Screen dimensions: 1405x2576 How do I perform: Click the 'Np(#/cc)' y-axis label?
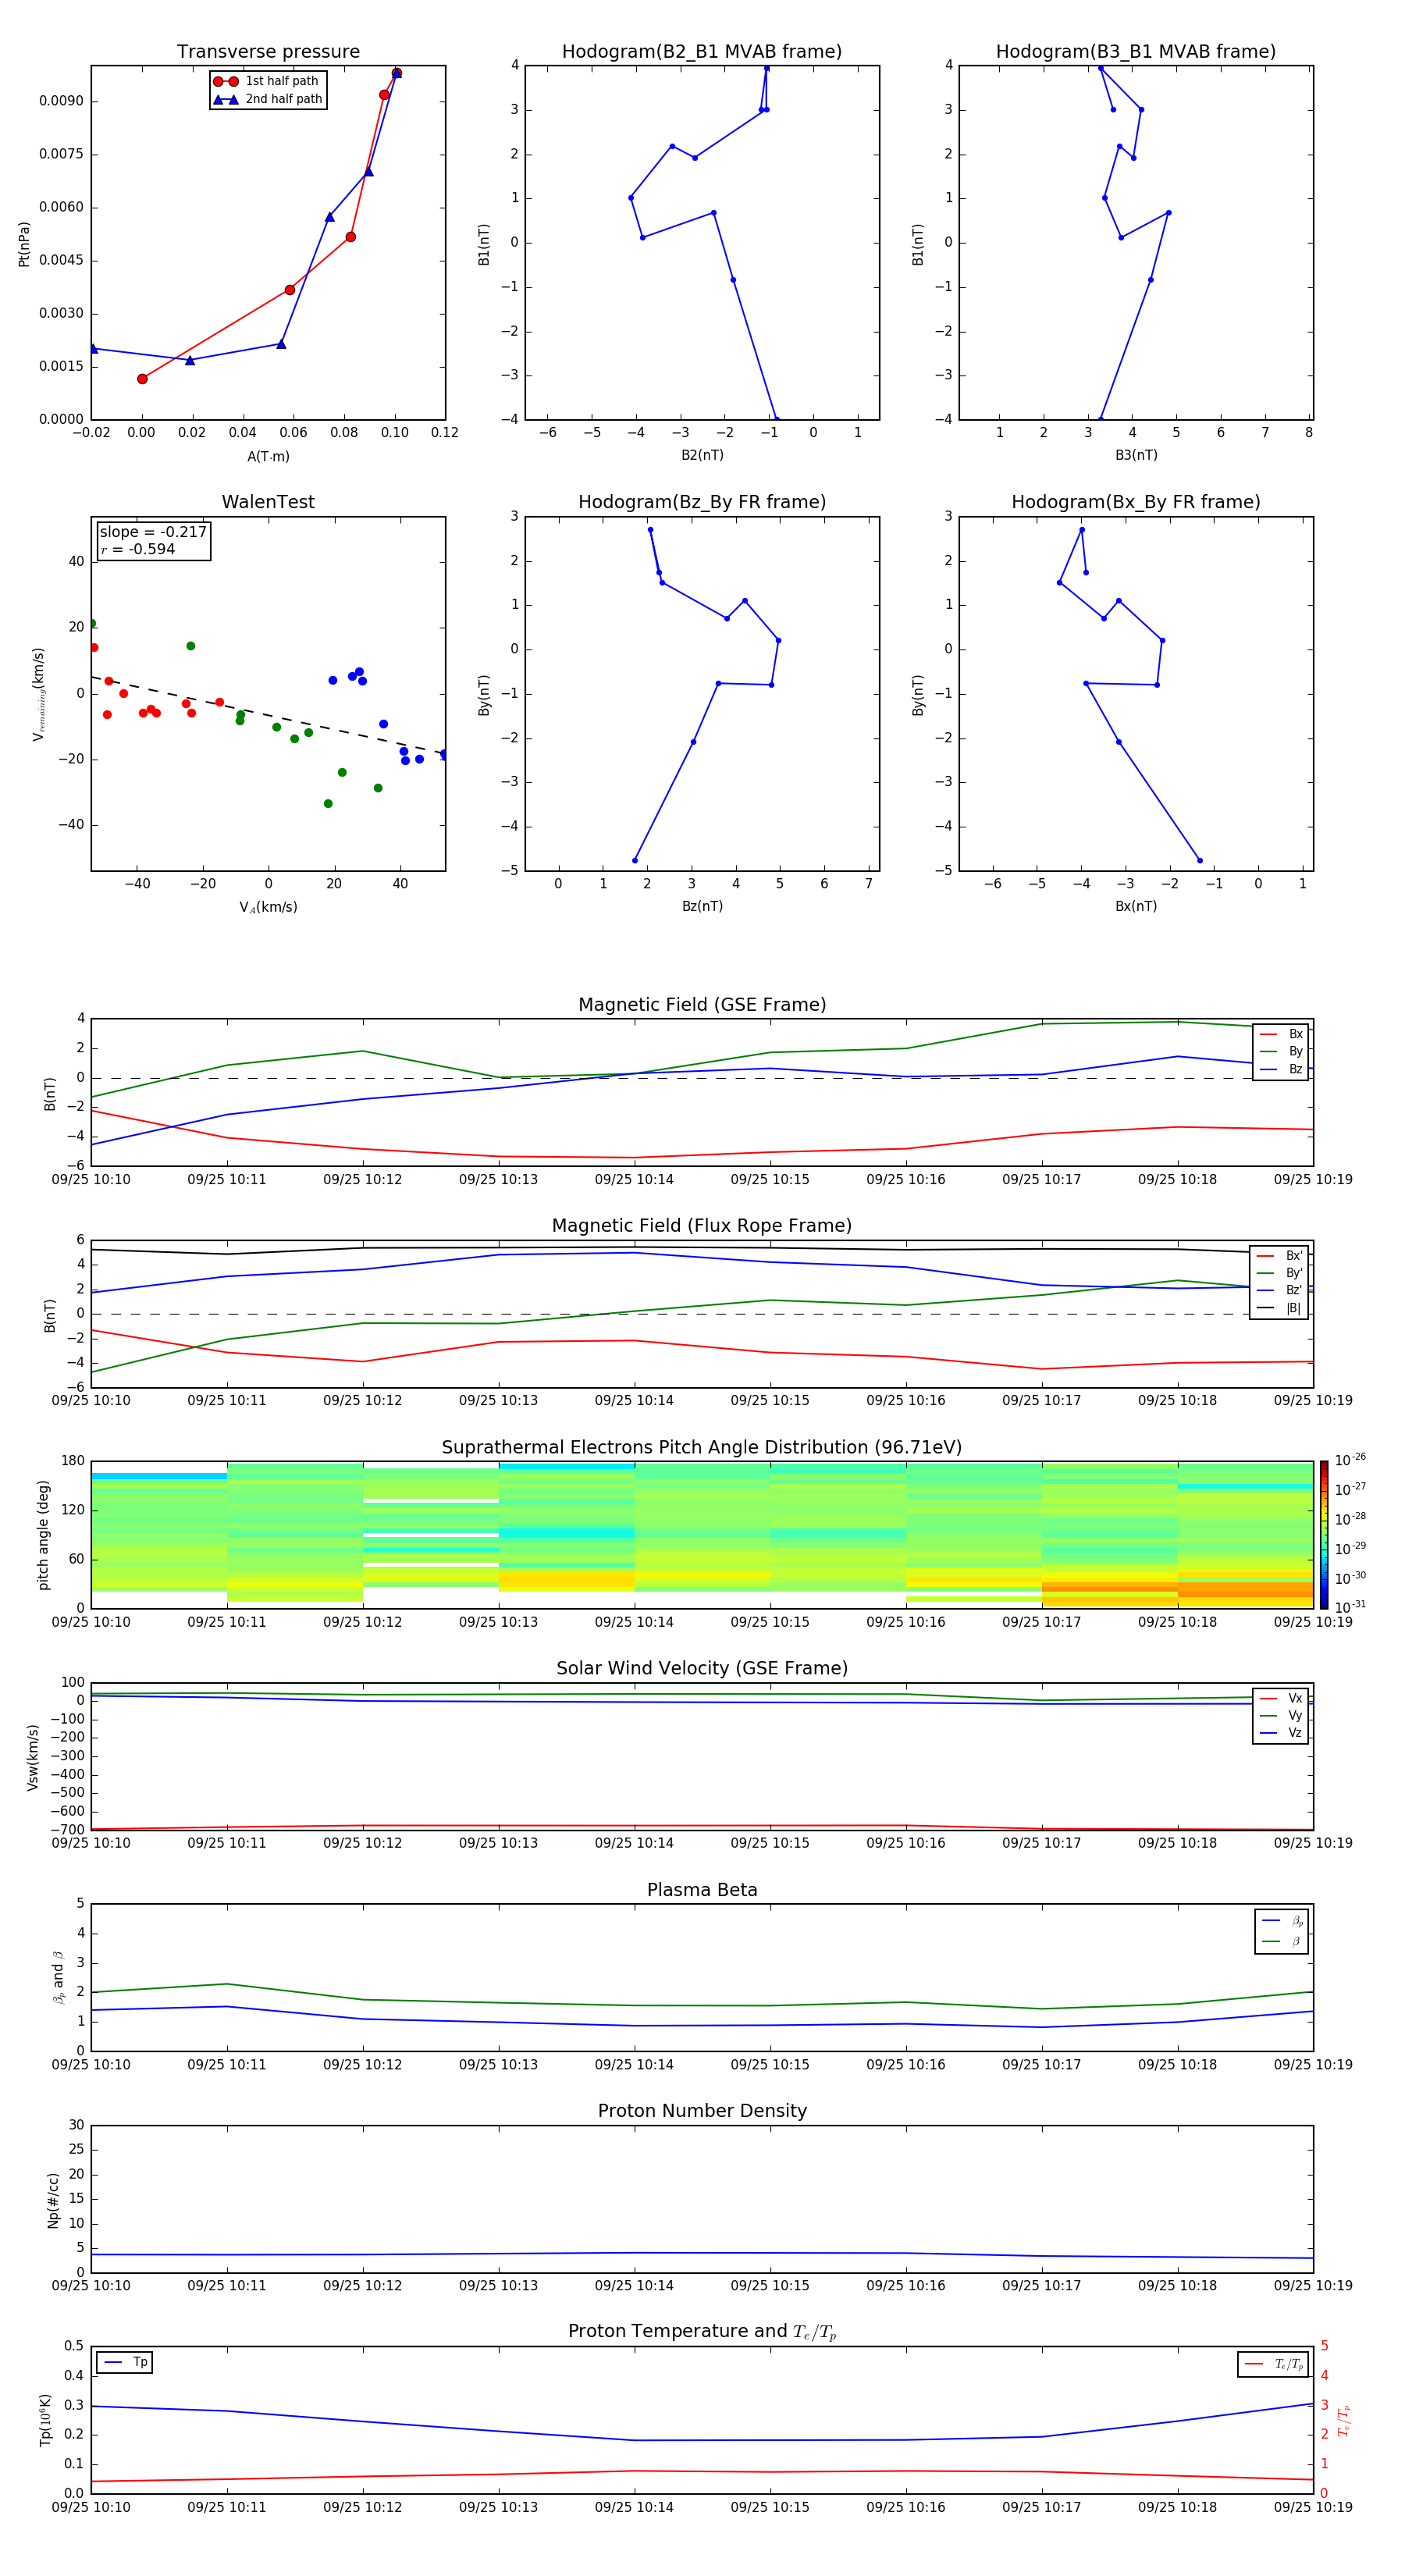click(53, 2200)
